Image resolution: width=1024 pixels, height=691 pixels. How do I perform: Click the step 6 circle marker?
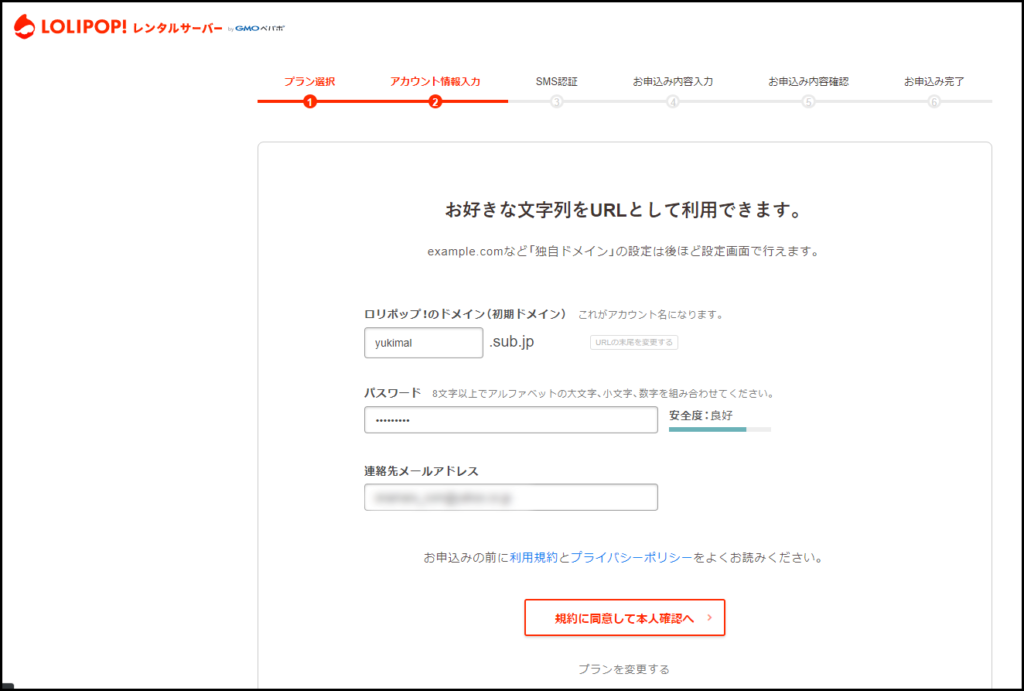click(934, 101)
